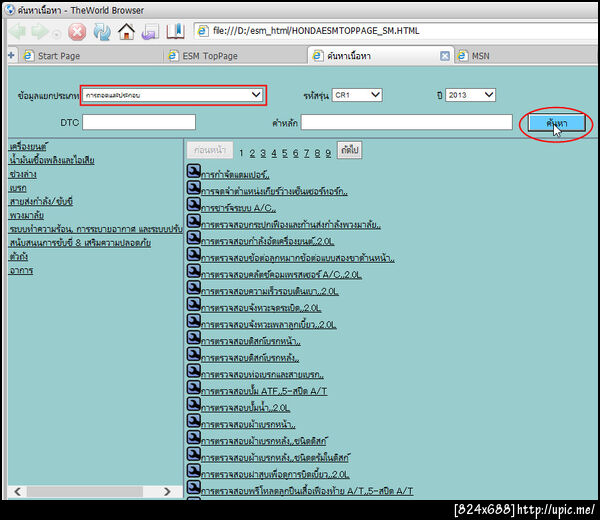
Task: Open the เบรก category link
Action: [18, 188]
